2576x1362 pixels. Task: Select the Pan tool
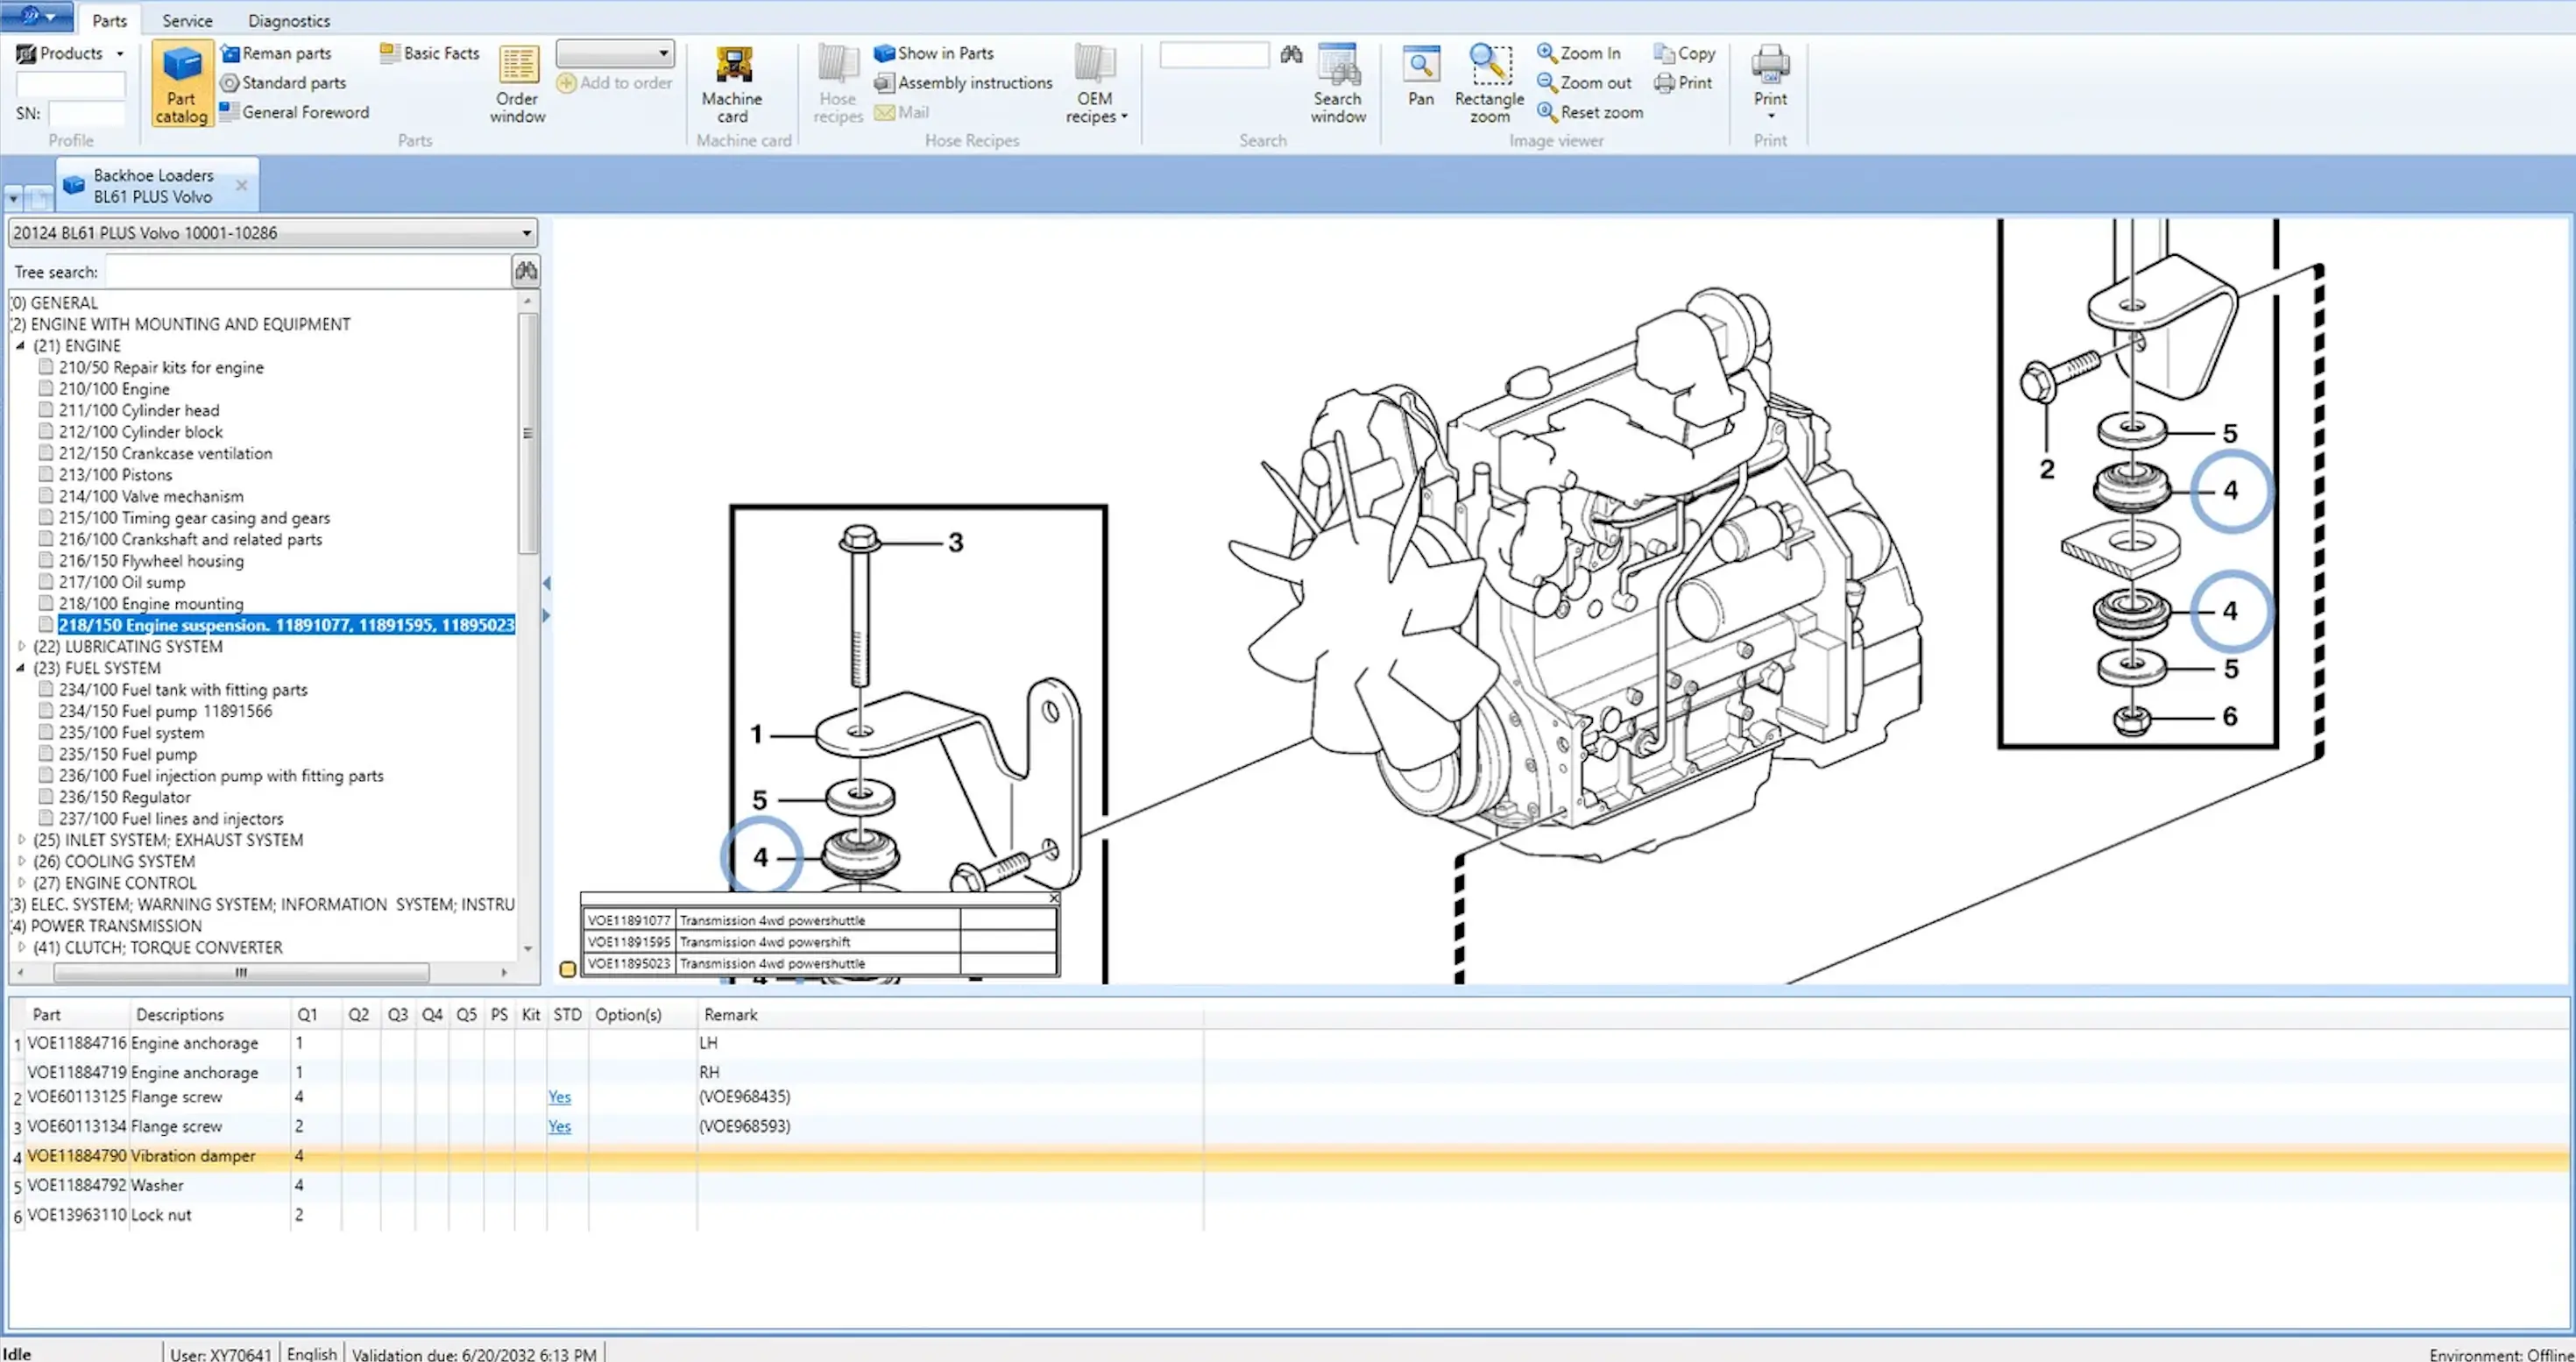click(1420, 80)
